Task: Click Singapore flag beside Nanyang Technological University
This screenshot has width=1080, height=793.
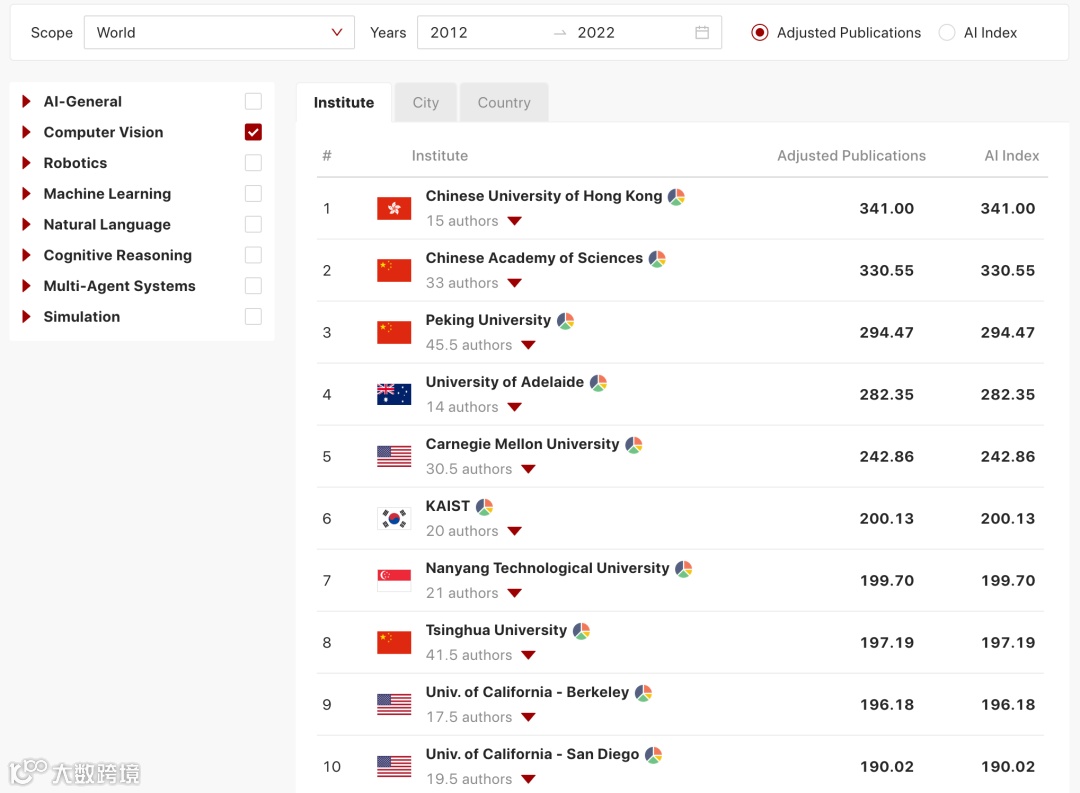Action: click(394, 580)
